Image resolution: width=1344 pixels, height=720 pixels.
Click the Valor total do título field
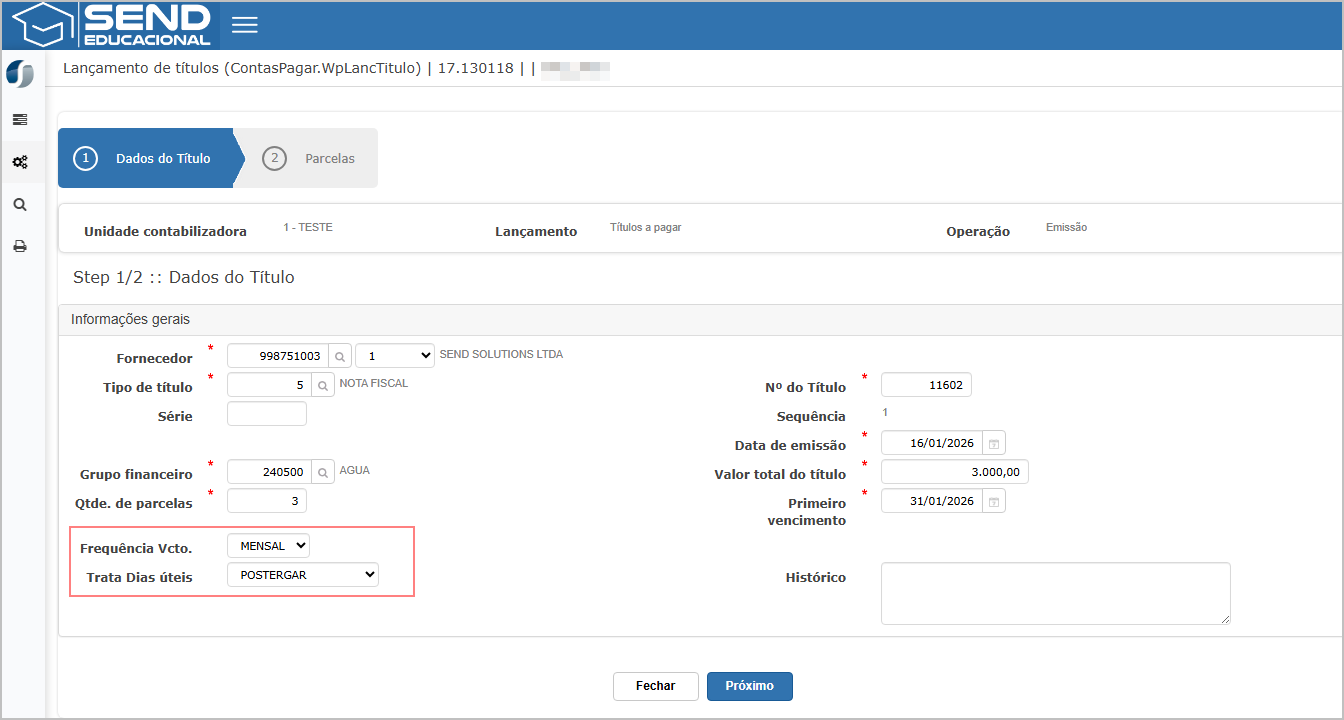[954, 472]
